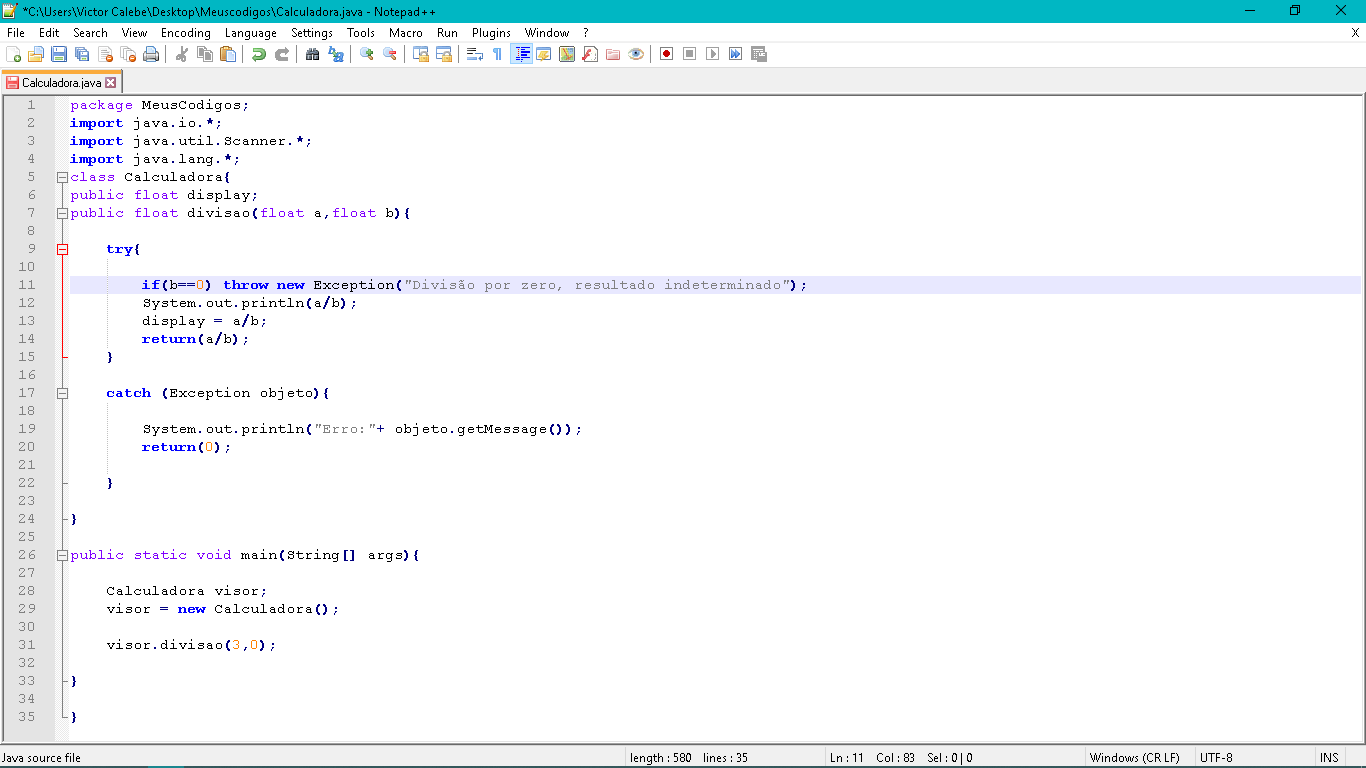Collapse the try block fold marker
1366x768 pixels.
point(62,249)
